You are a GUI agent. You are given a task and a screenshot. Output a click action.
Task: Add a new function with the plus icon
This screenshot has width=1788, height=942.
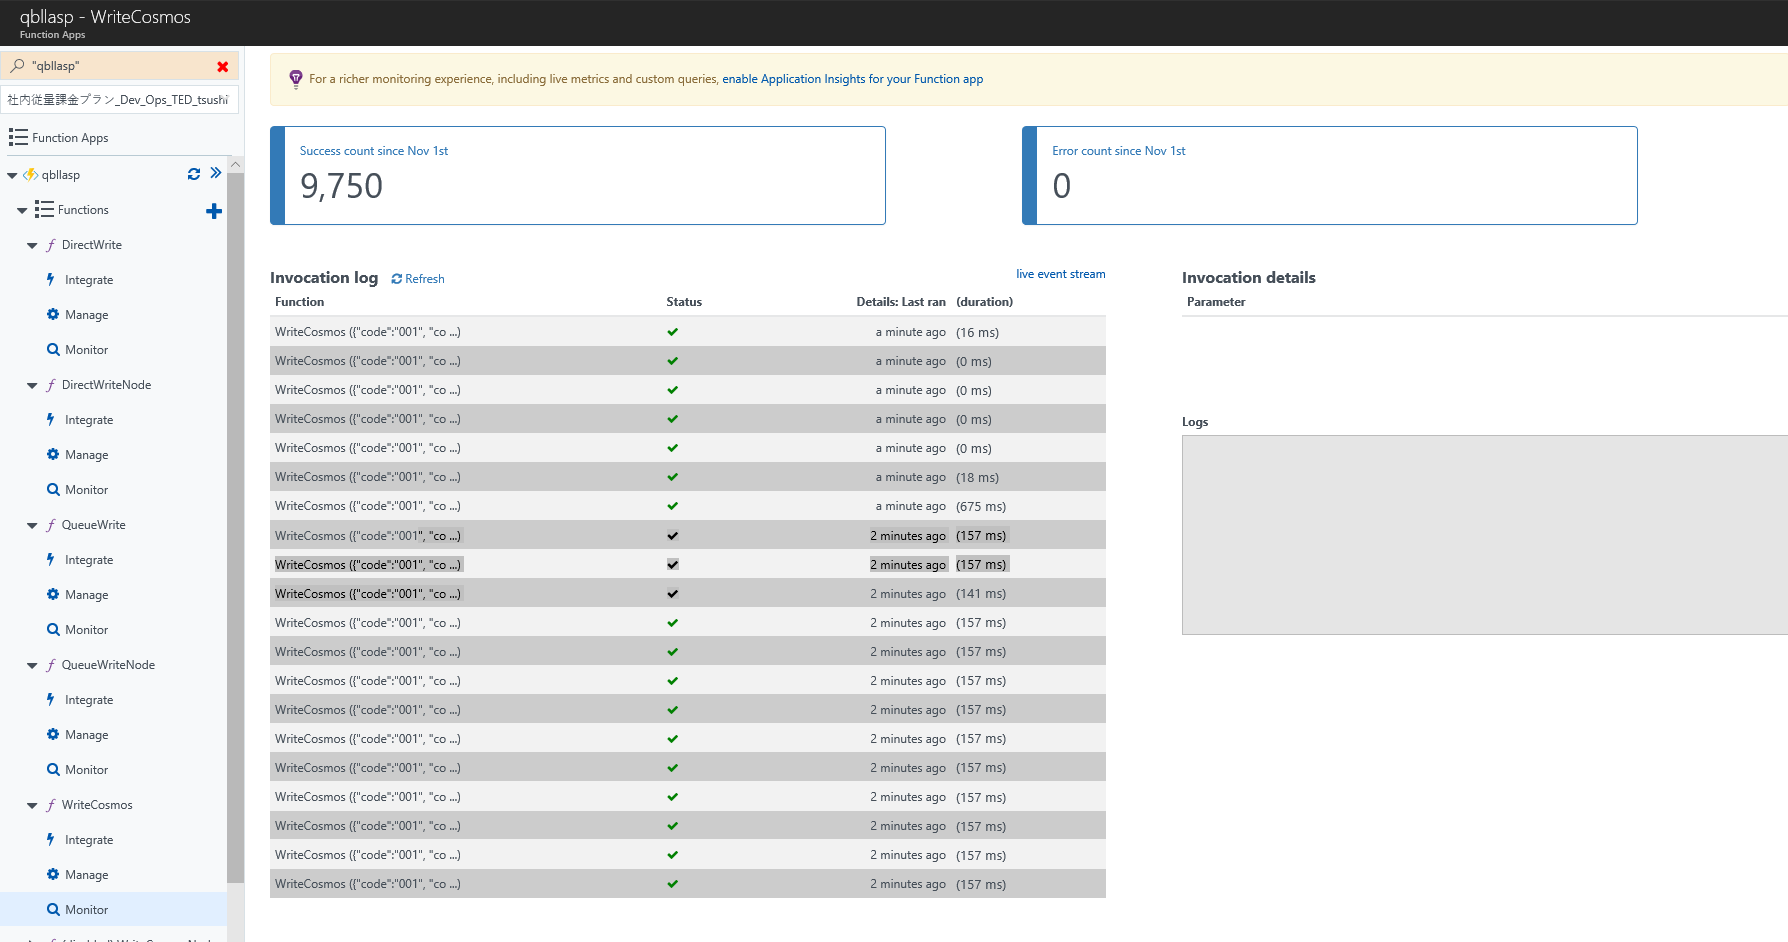[214, 211]
